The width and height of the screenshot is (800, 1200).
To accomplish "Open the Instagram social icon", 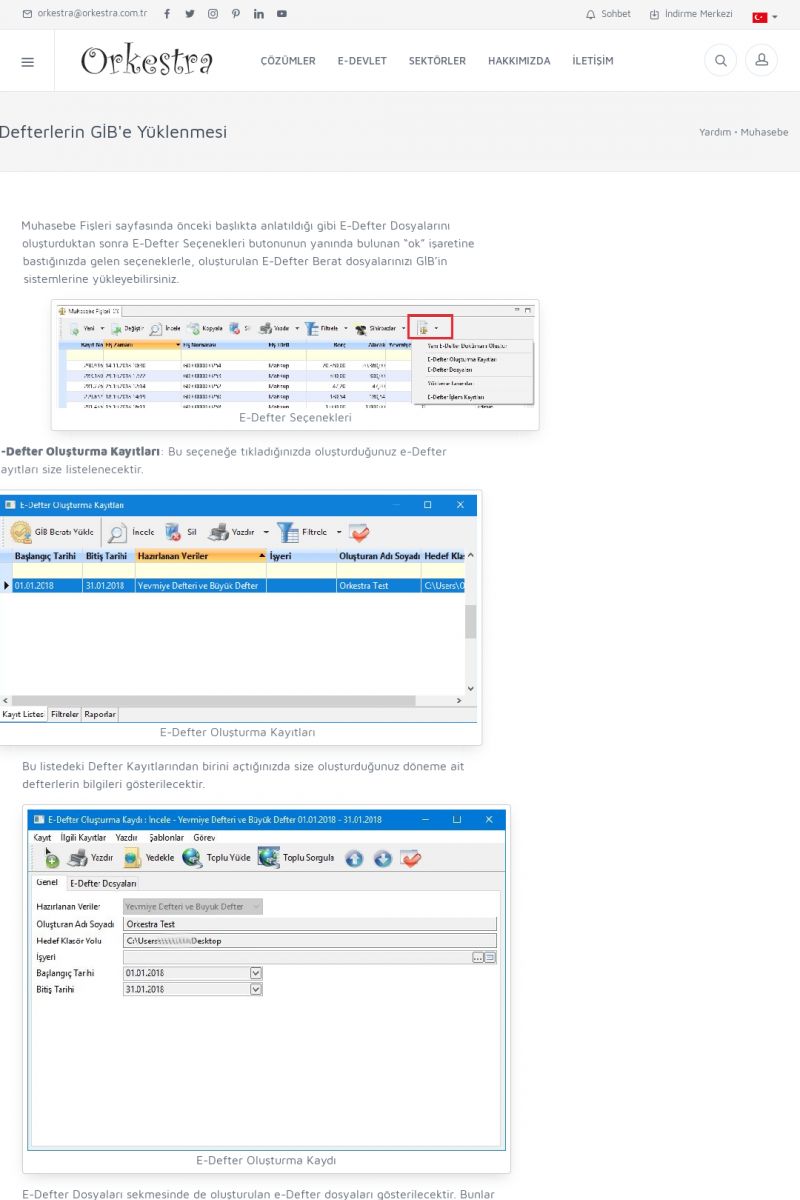I will (x=213, y=14).
